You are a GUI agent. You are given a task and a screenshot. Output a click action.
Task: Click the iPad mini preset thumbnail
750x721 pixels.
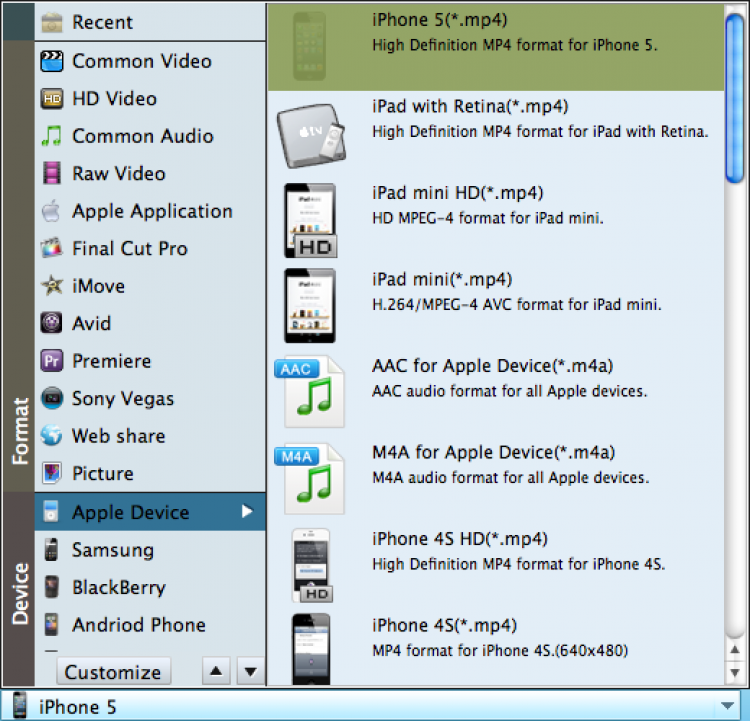click(310, 306)
